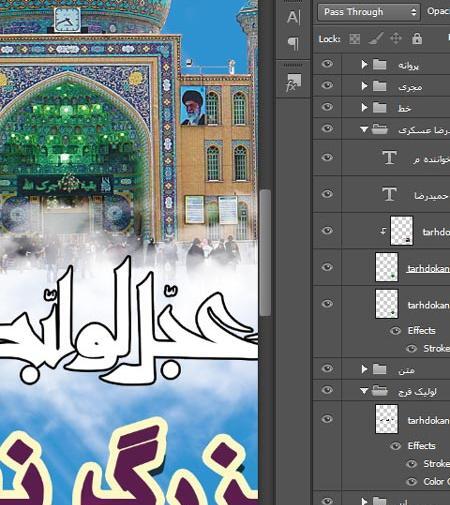Enable lock position move icon
This screenshot has width=450, height=505.
pyautogui.click(x=396, y=39)
